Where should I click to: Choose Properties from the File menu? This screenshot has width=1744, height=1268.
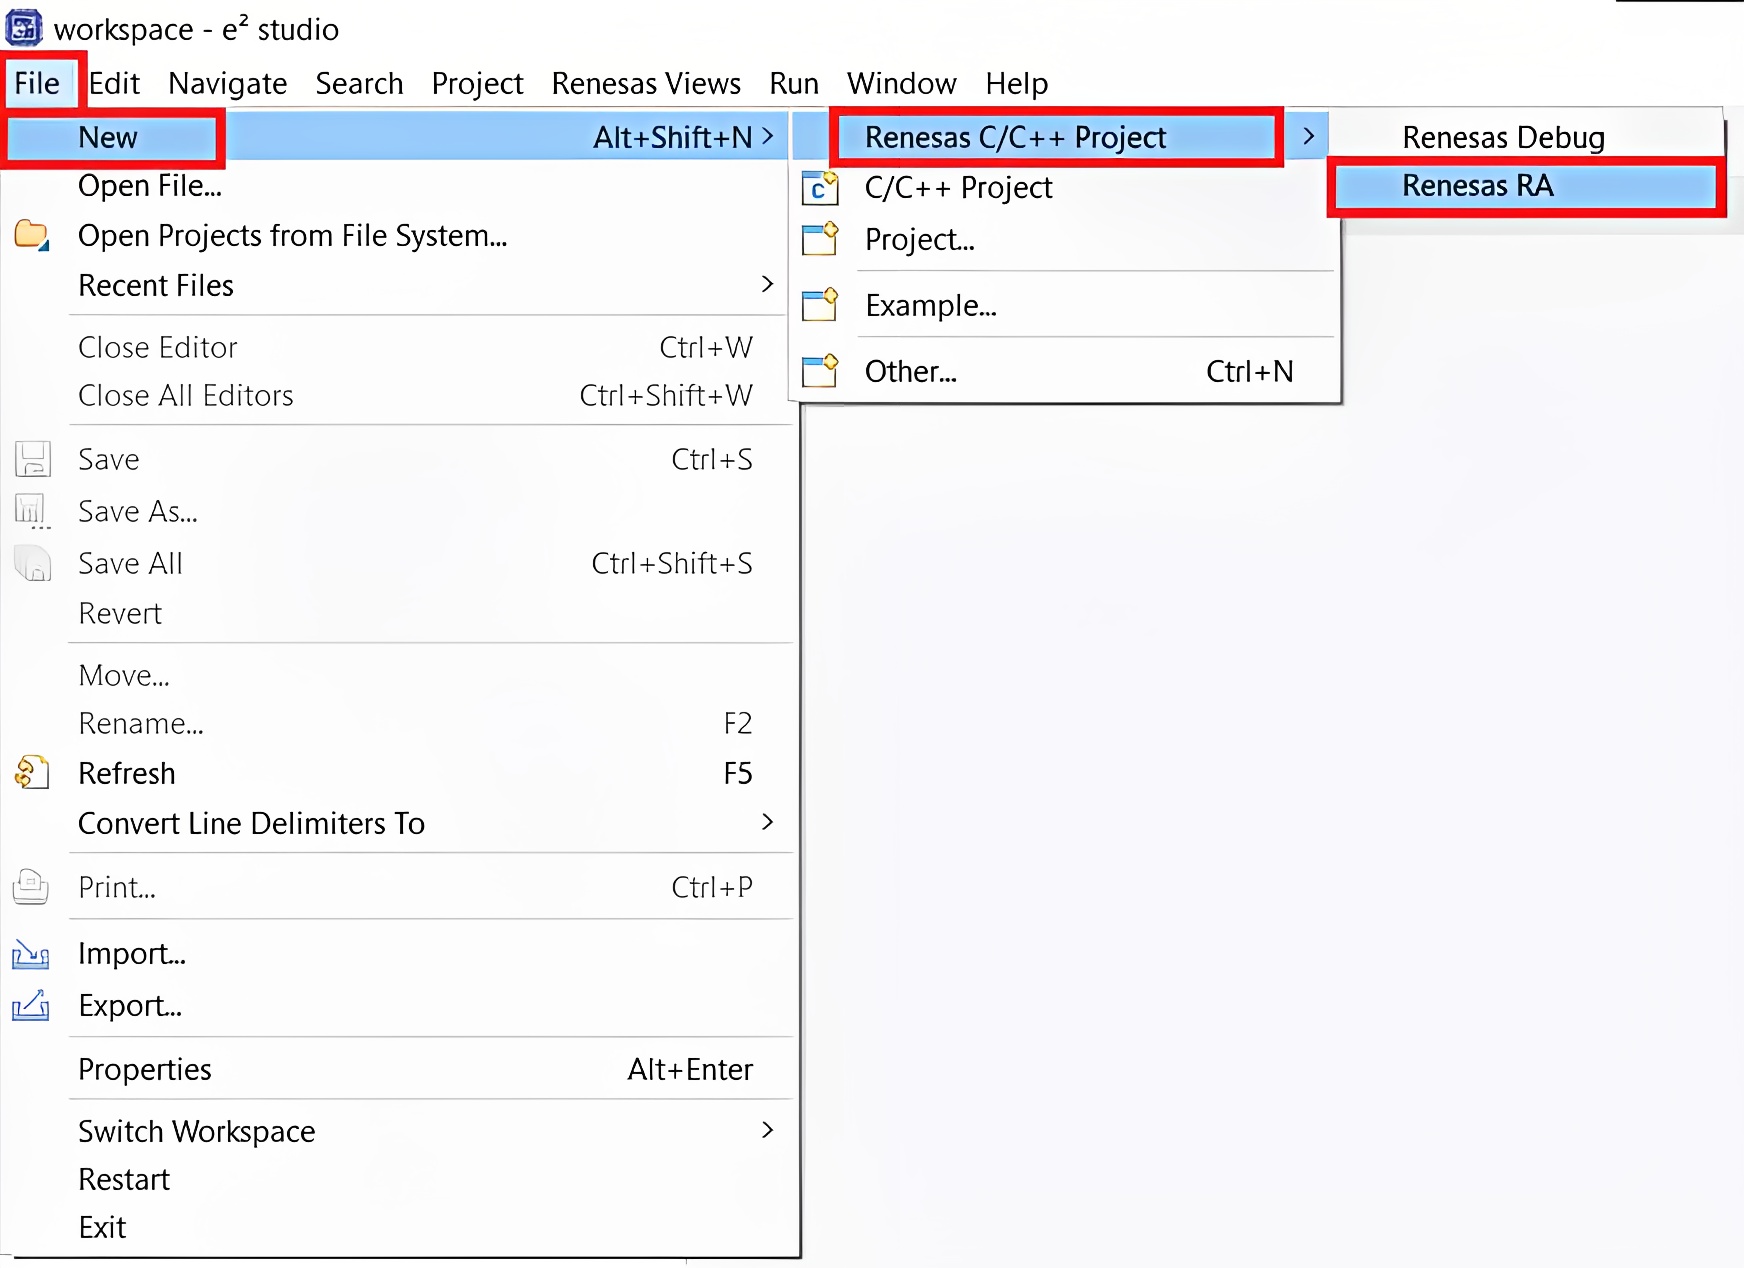[145, 1070]
